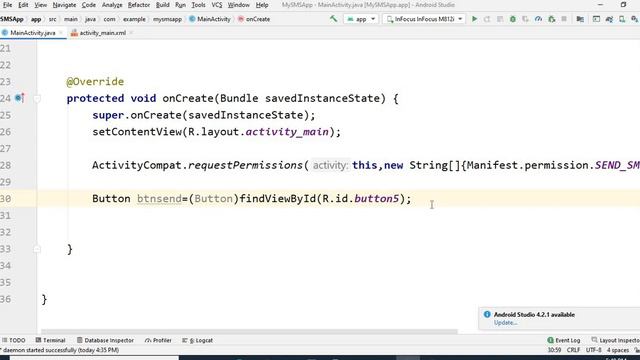The width and height of the screenshot is (640, 360).
Task: Click the example breadcrumb
Action: (x=134, y=19)
